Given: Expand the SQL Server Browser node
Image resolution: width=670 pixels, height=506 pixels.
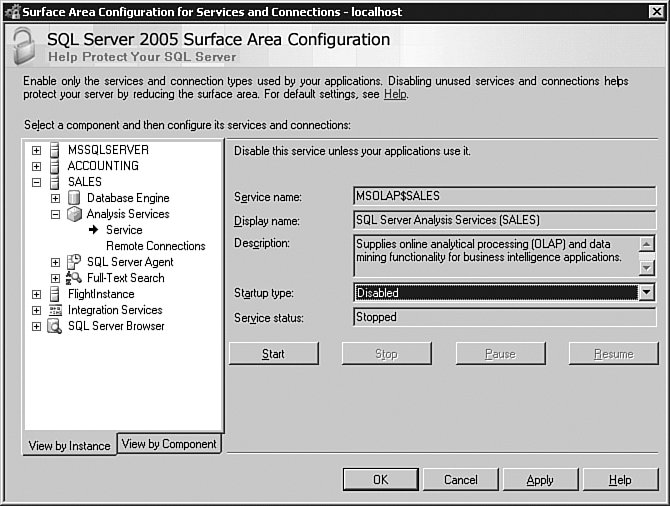Looking at the screenshot, I should pyautogui.click(x=36, y=327).
